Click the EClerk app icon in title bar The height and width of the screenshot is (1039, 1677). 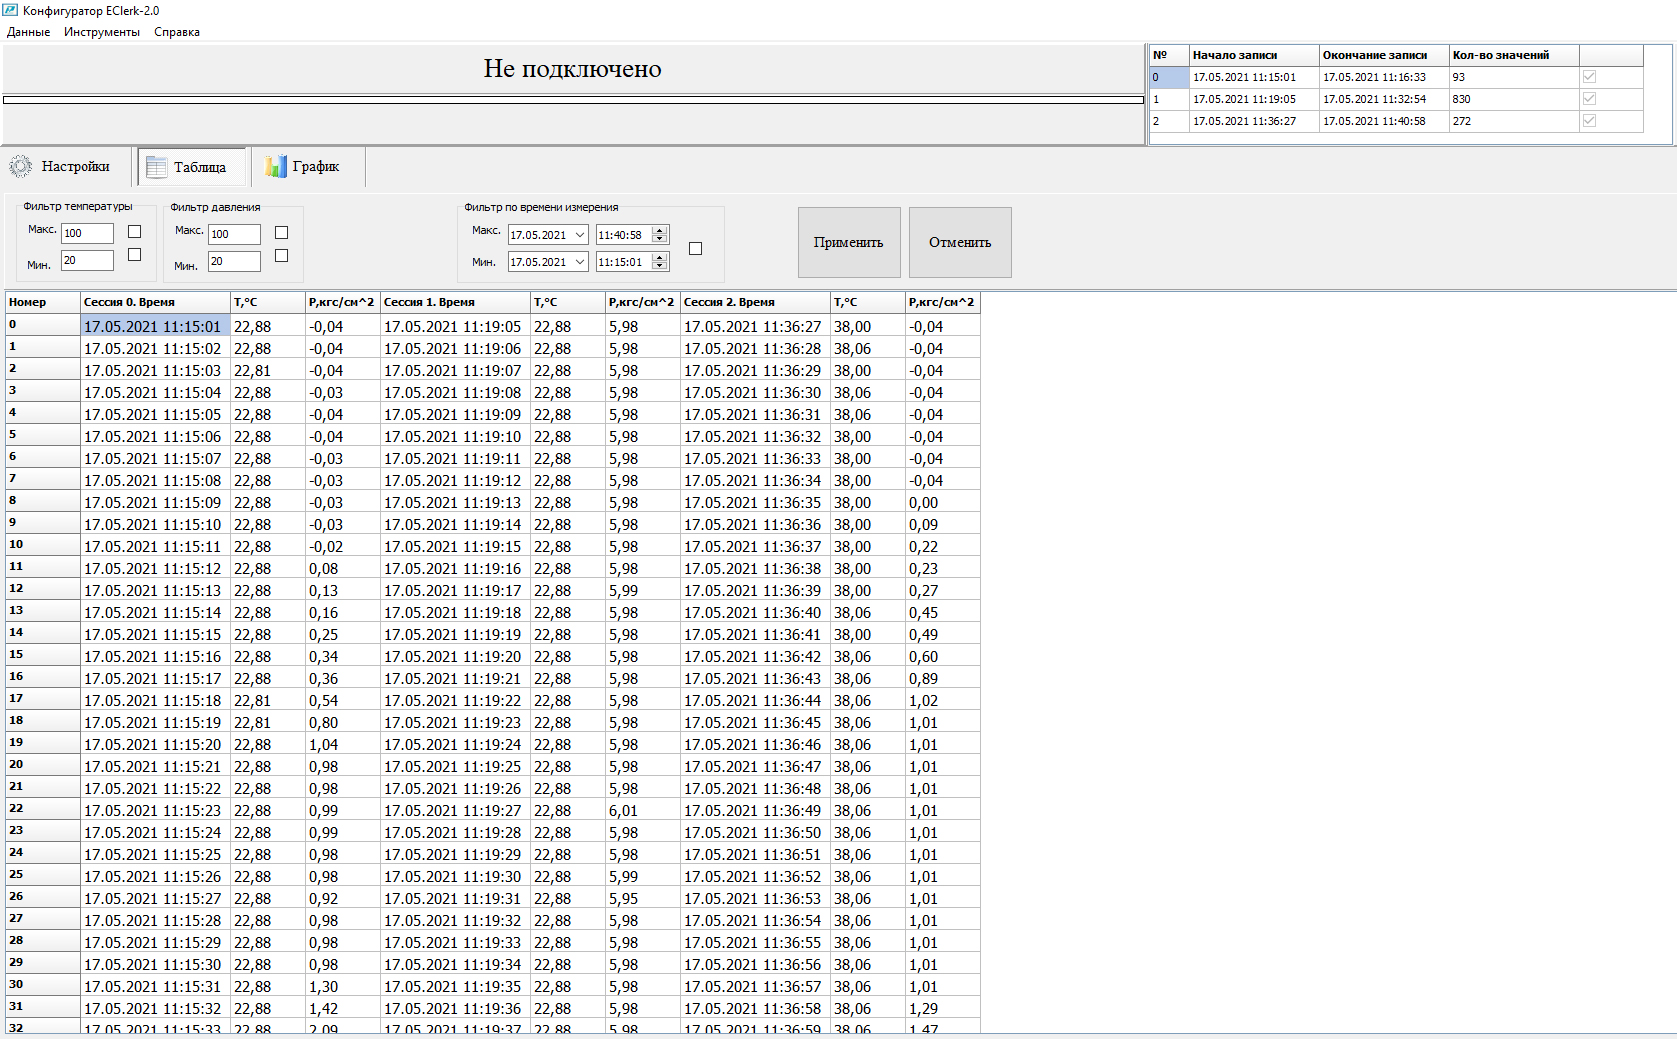click(10, 10)
